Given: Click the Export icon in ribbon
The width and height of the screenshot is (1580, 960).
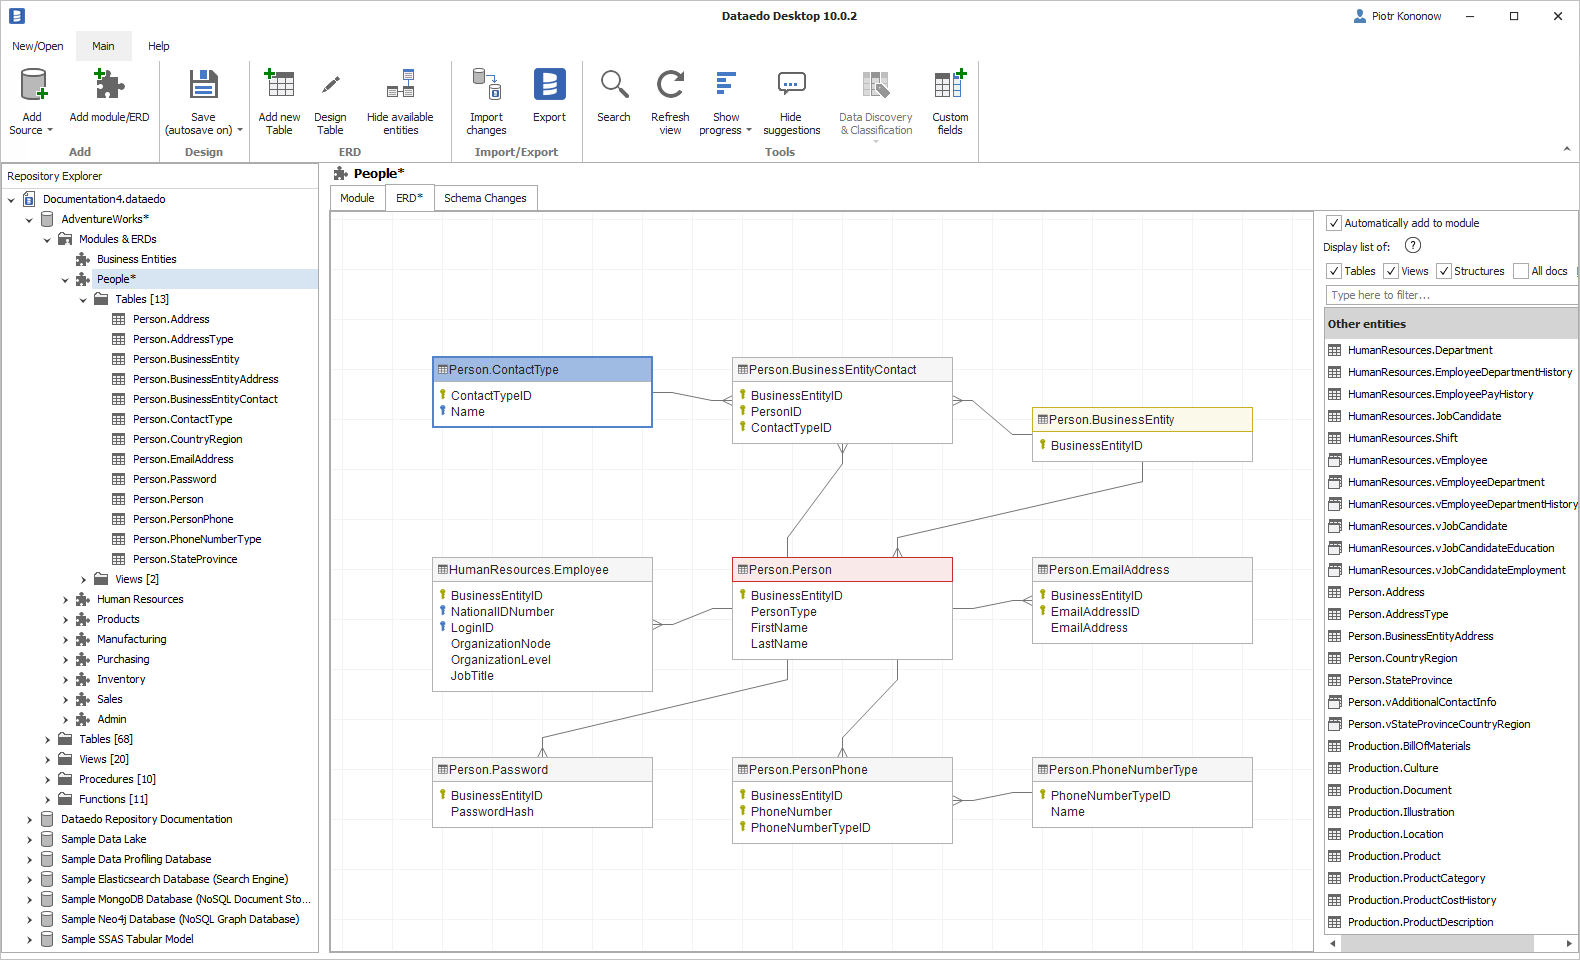Looking at the screenshot, I should click(x=549, y=86).
